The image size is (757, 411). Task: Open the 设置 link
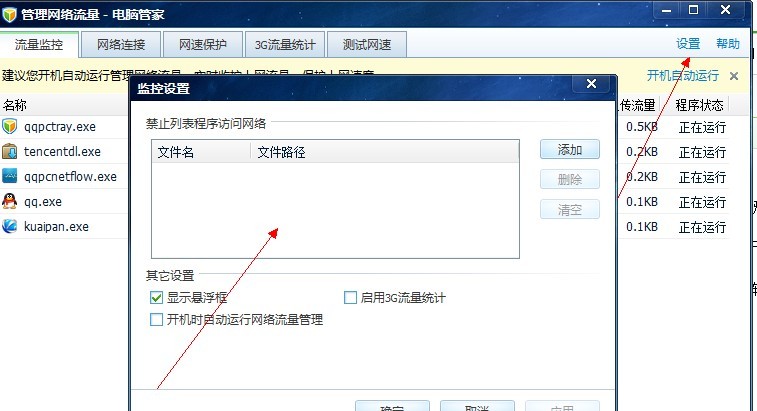click(x=688, y=44)
